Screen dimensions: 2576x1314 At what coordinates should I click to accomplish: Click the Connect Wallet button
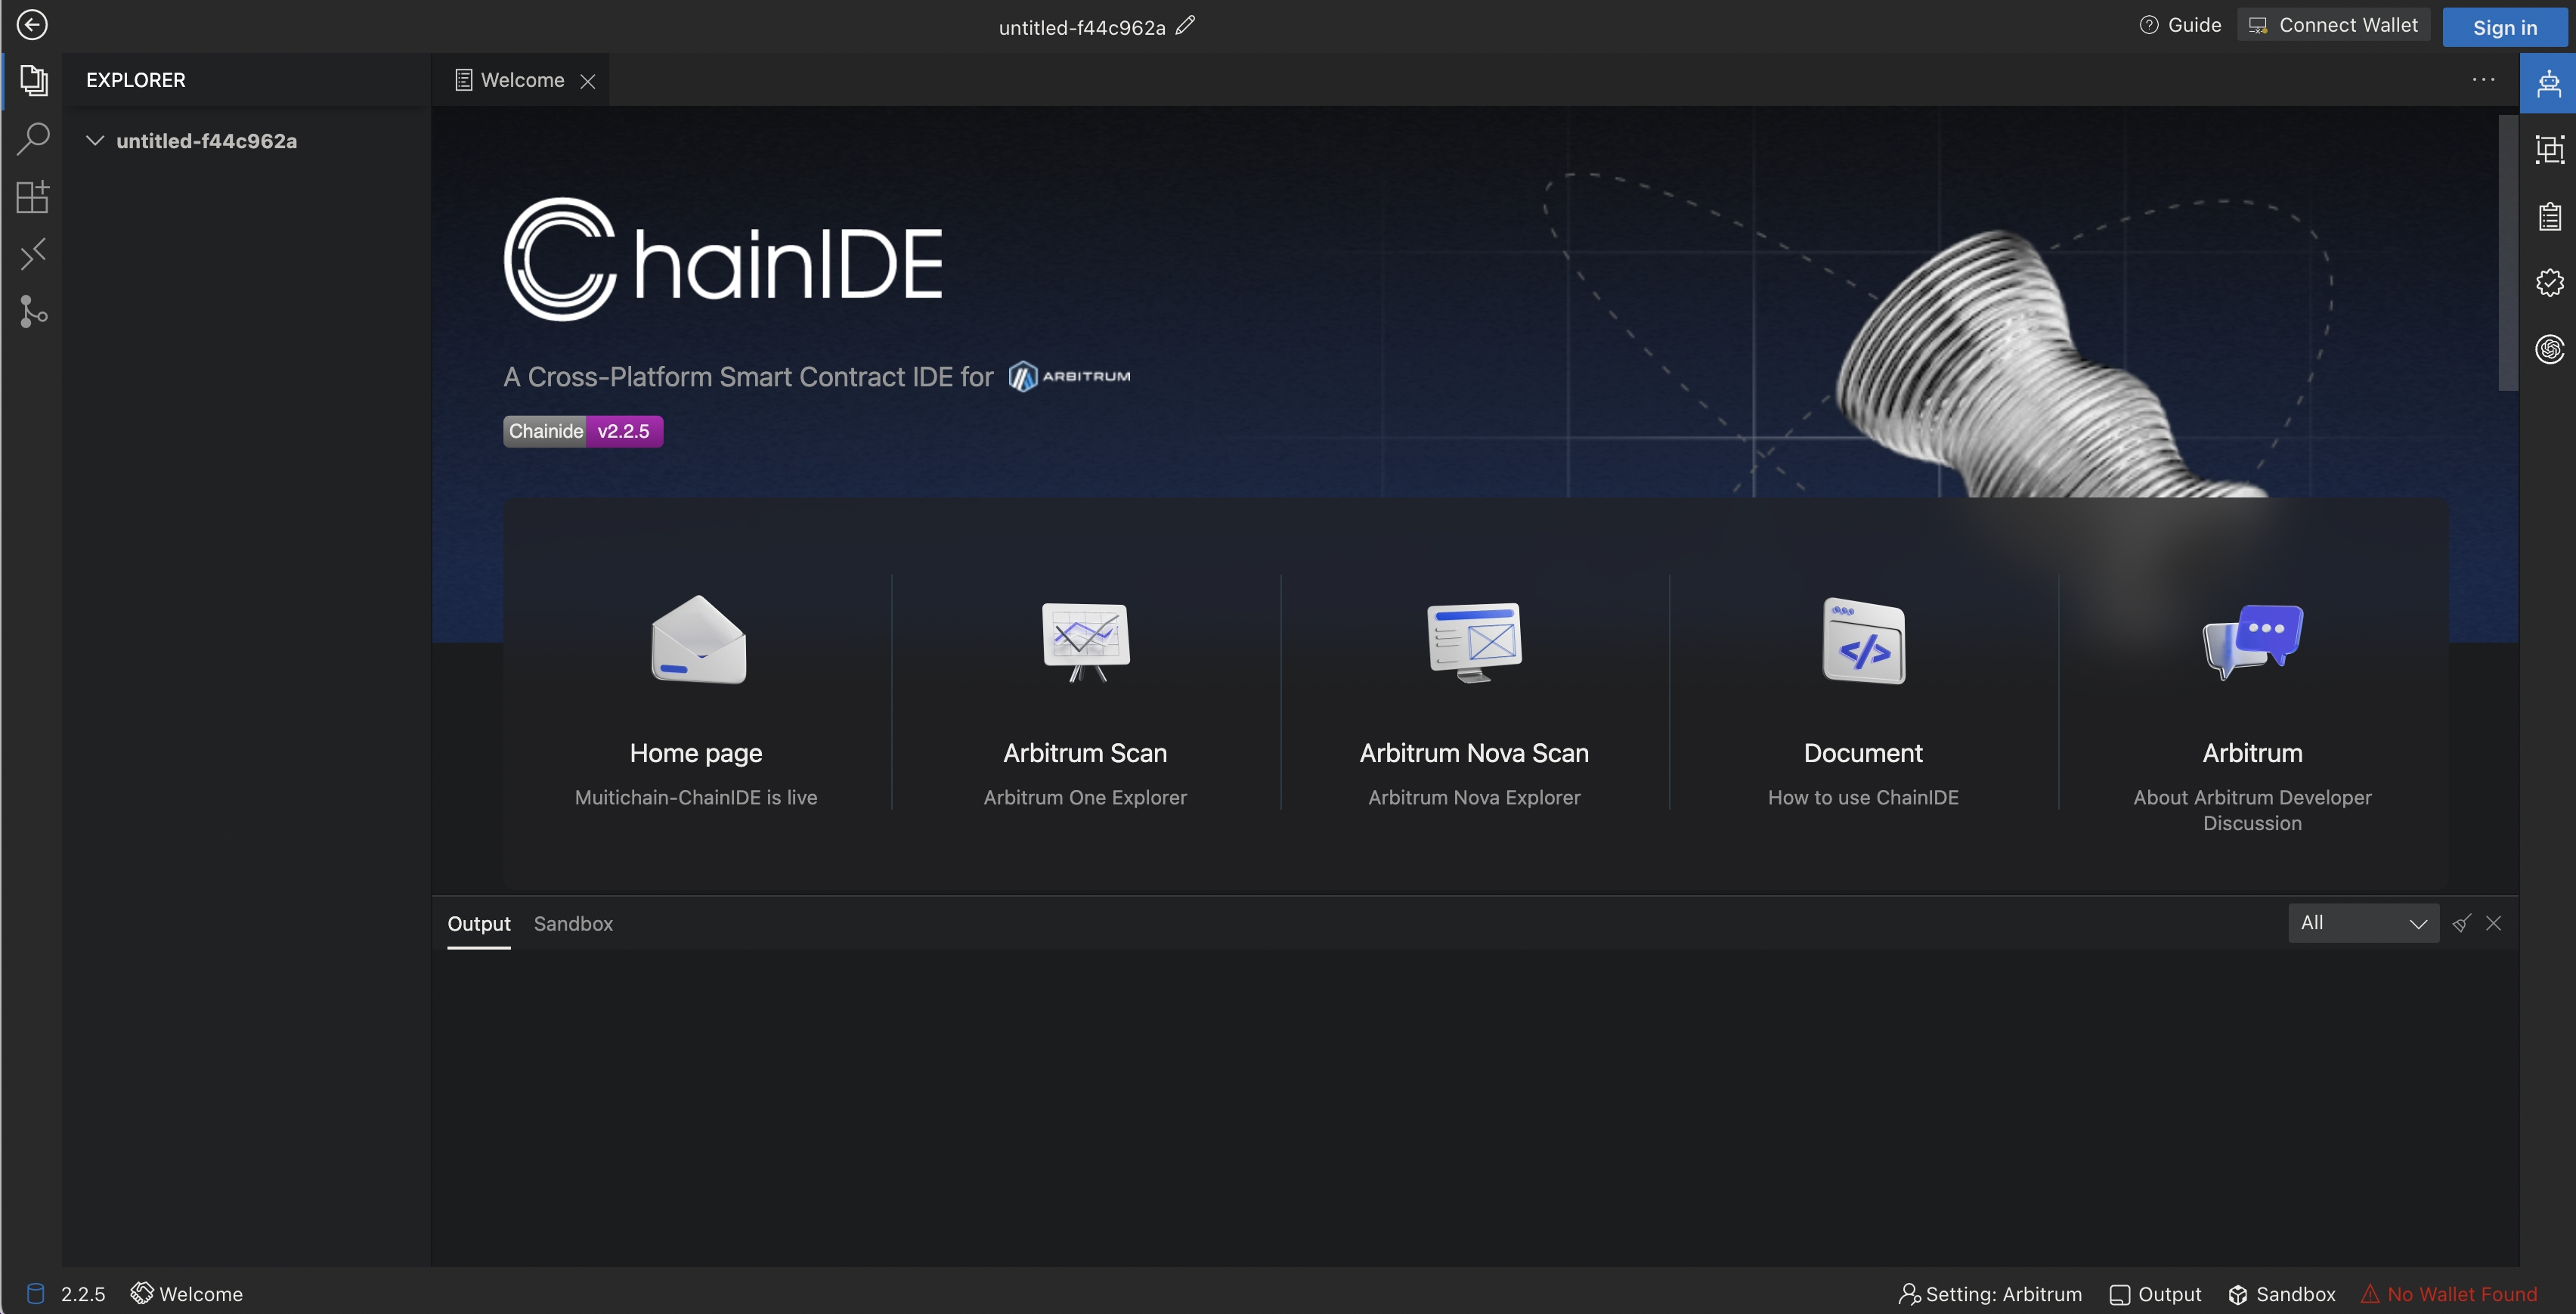2333,25
